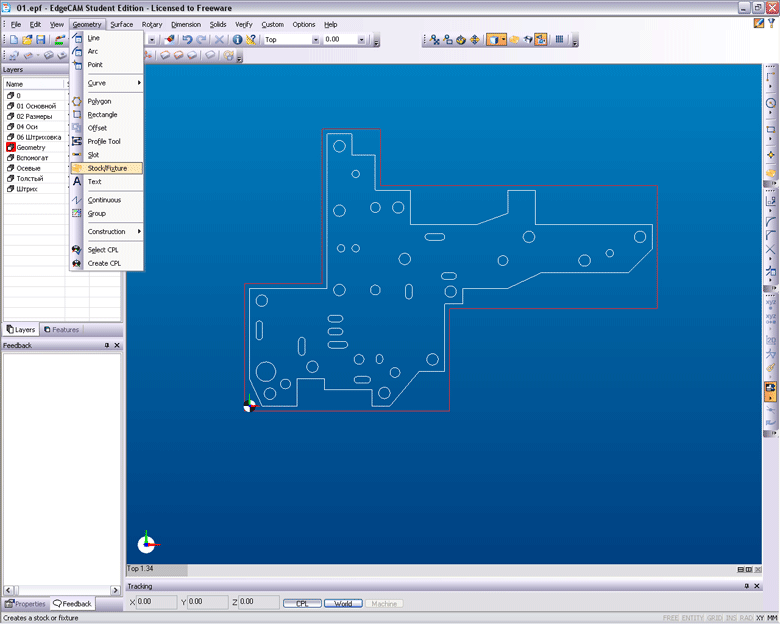Choose Profile Tool menu entry
This screenshot has width=780, height=624.
[x=104, y=141]
